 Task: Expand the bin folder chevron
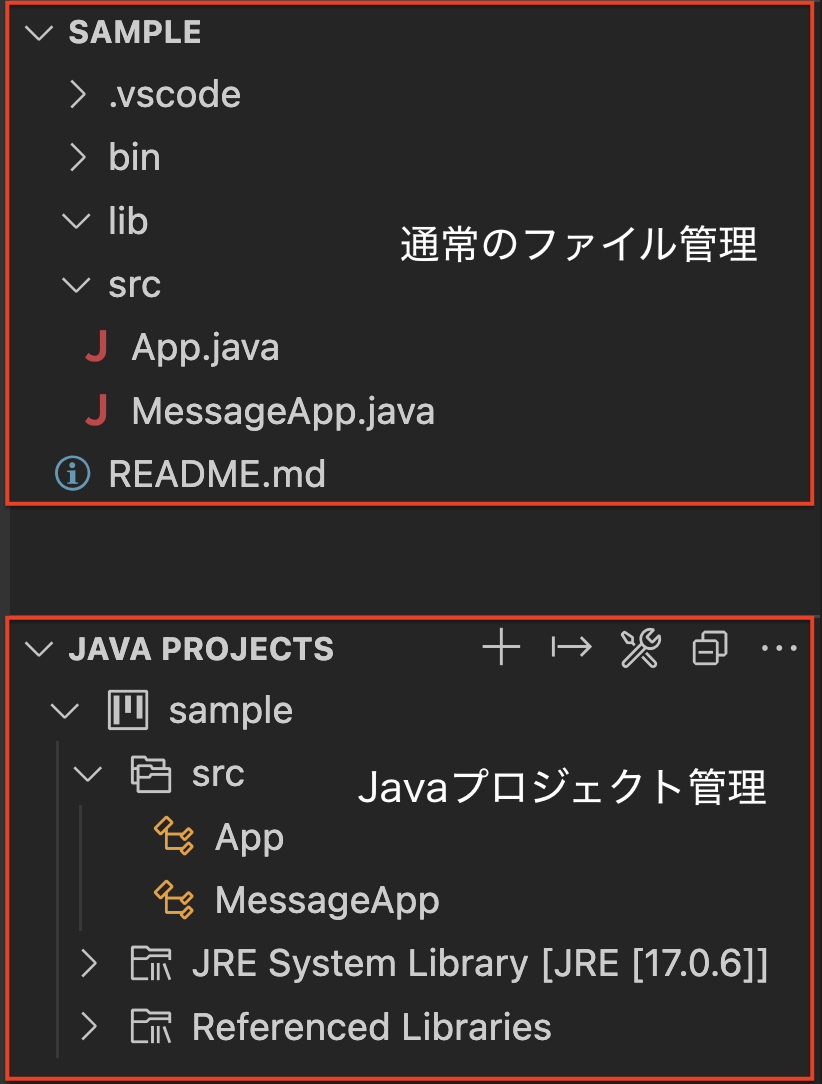click(78, 158)
